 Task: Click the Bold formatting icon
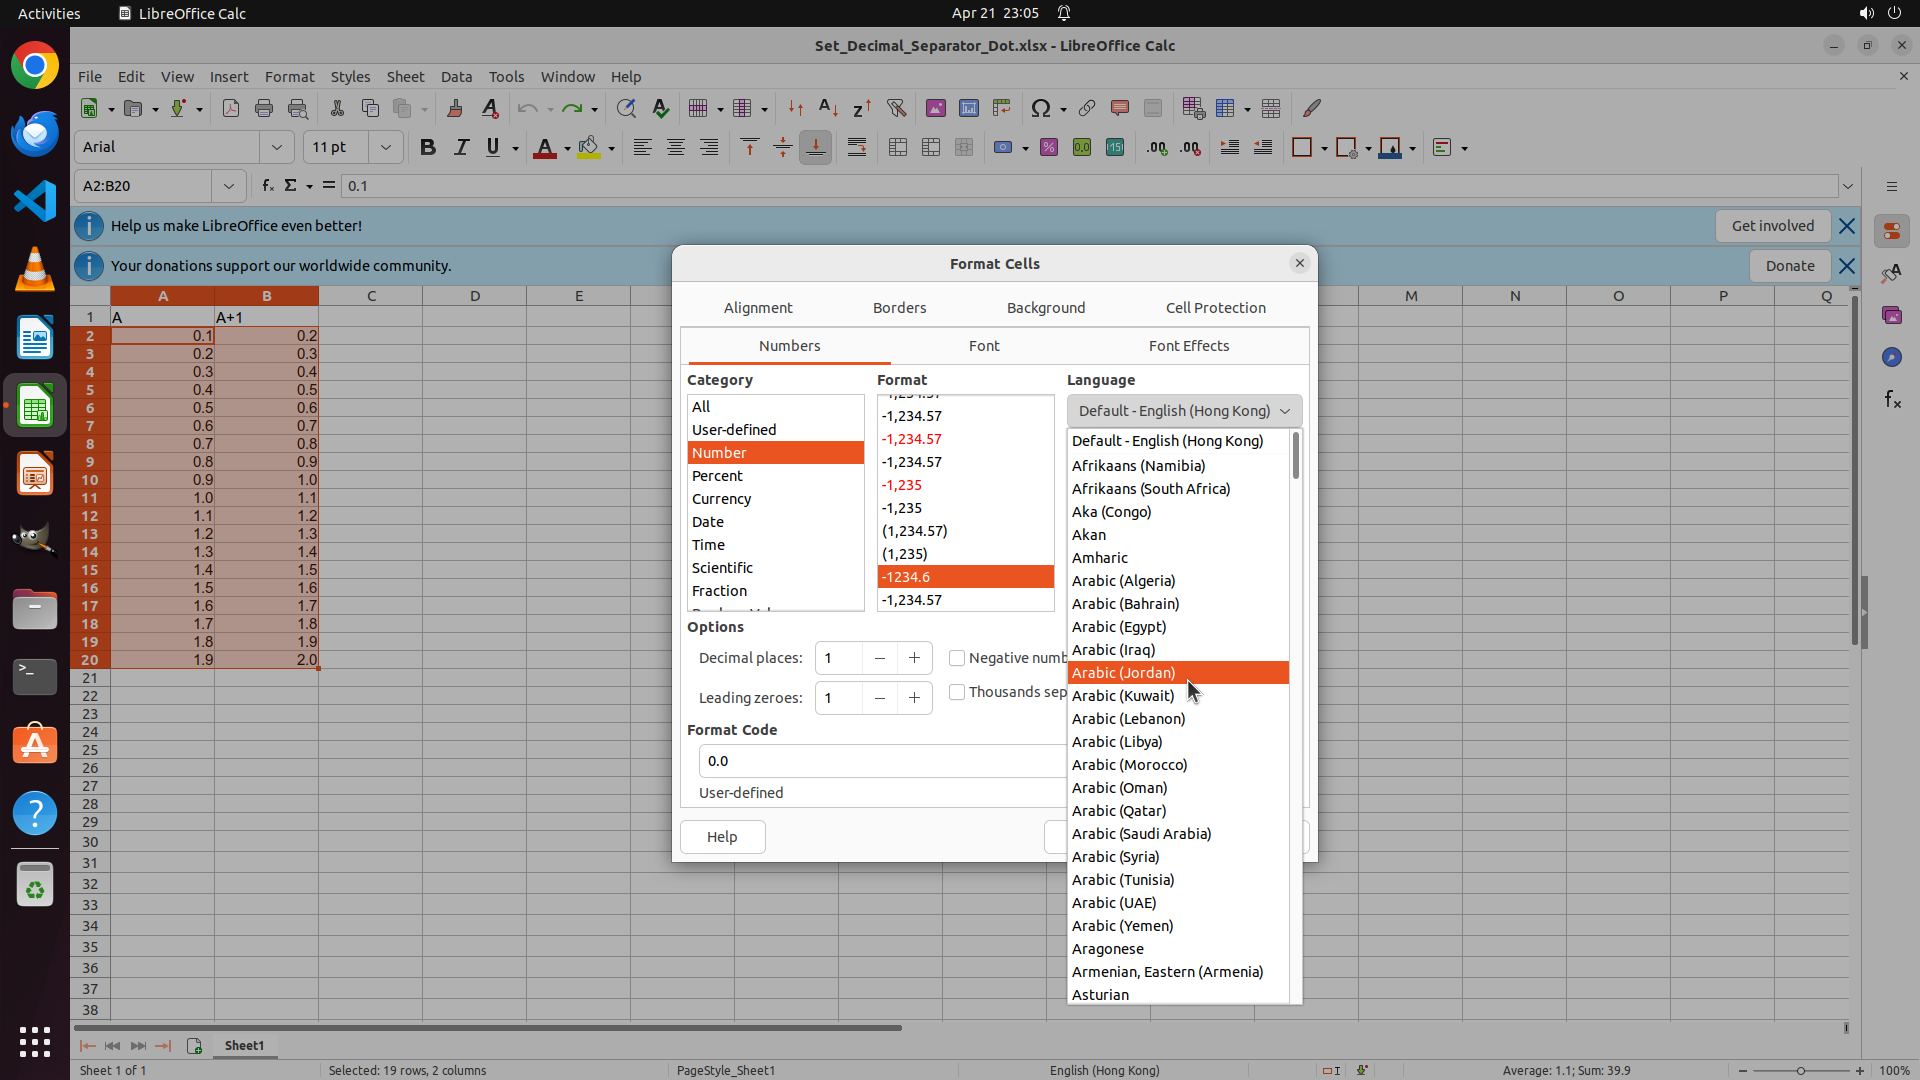428,148
